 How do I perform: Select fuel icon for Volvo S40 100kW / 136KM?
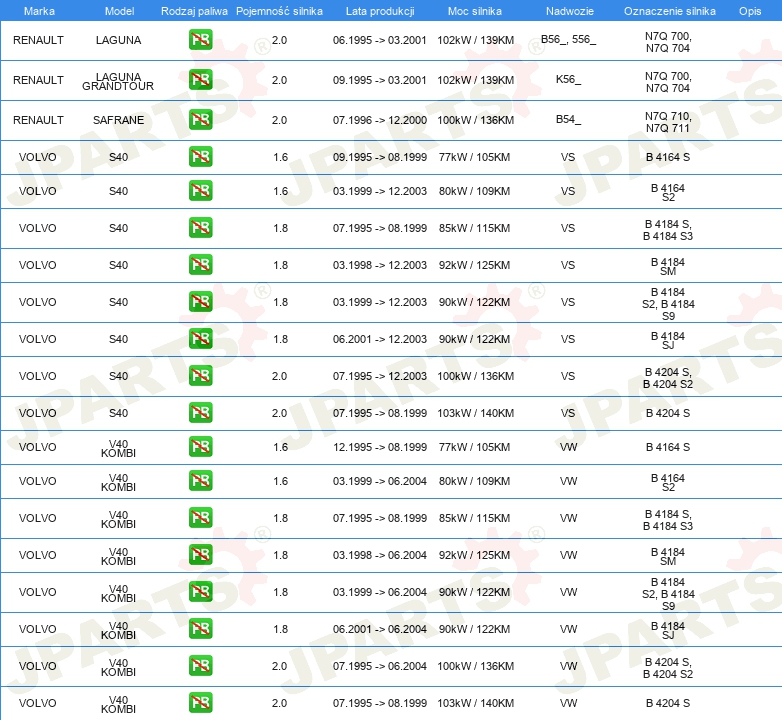(200, 375)
